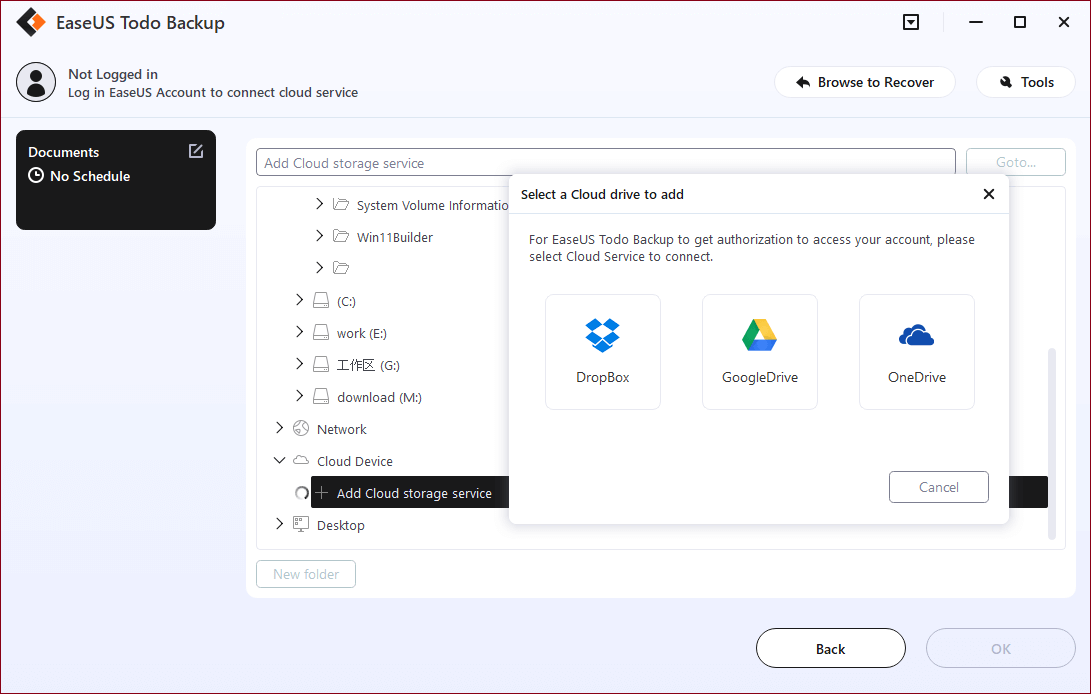Click the edit icon beside Documents
Image resolution: width=1091 pixels, height=694 pixels.
pos(196,150)
